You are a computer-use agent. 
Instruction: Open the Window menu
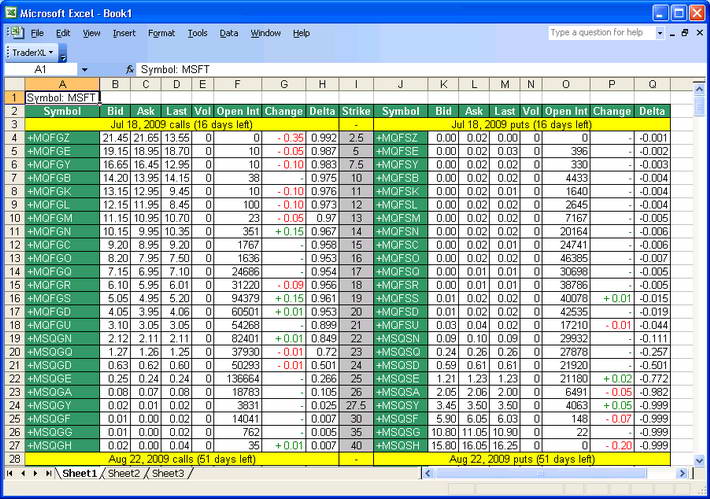tap(266, 33)
